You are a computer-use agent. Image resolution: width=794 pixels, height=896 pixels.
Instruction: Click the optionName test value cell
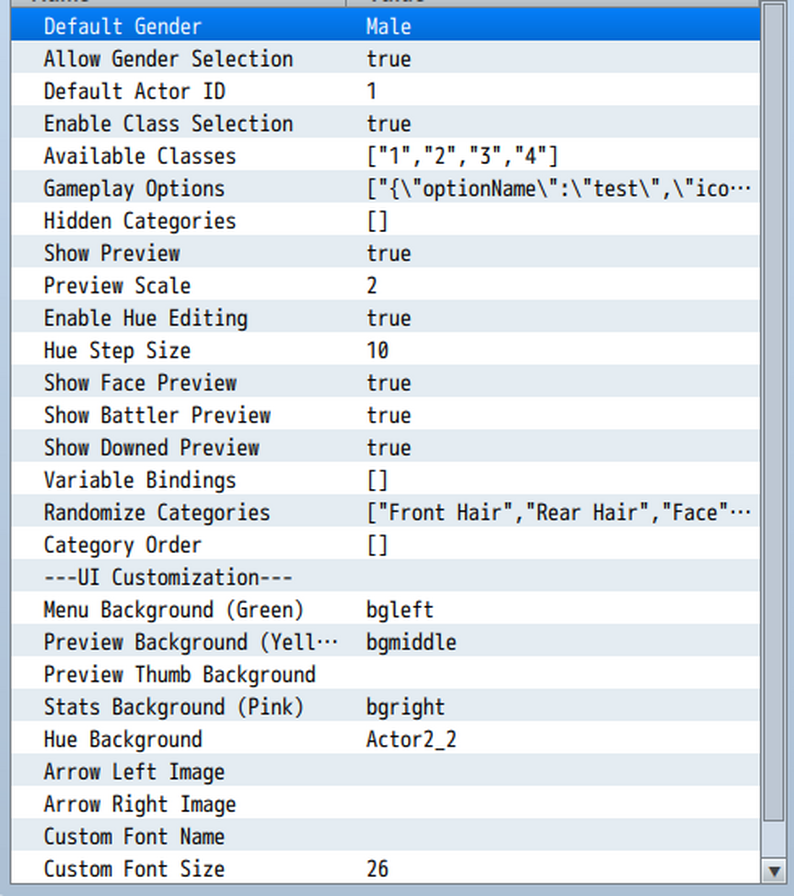[558, 188]
